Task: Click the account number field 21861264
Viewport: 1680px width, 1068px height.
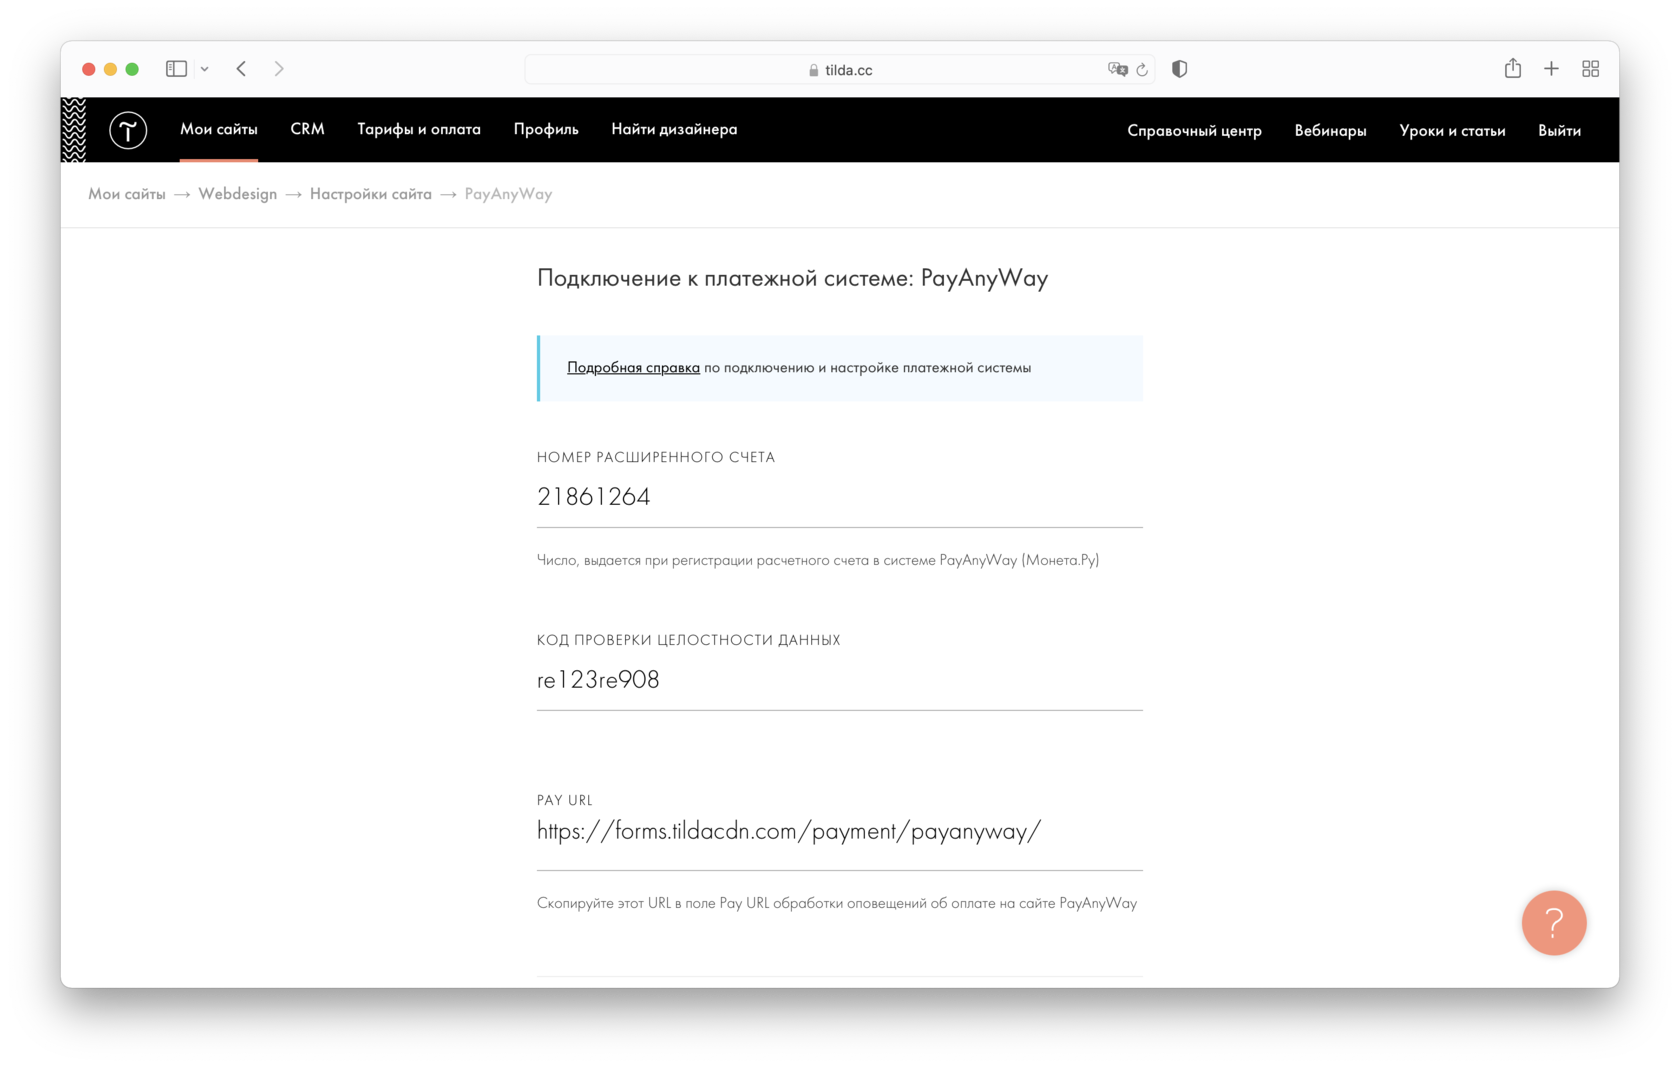Action: (840, 497)
